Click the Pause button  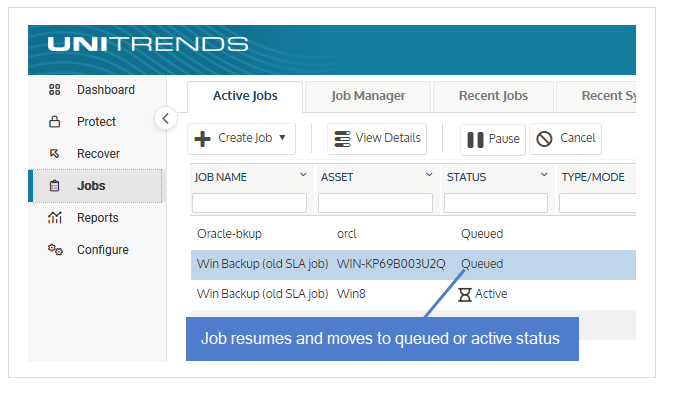pos(493,140)
